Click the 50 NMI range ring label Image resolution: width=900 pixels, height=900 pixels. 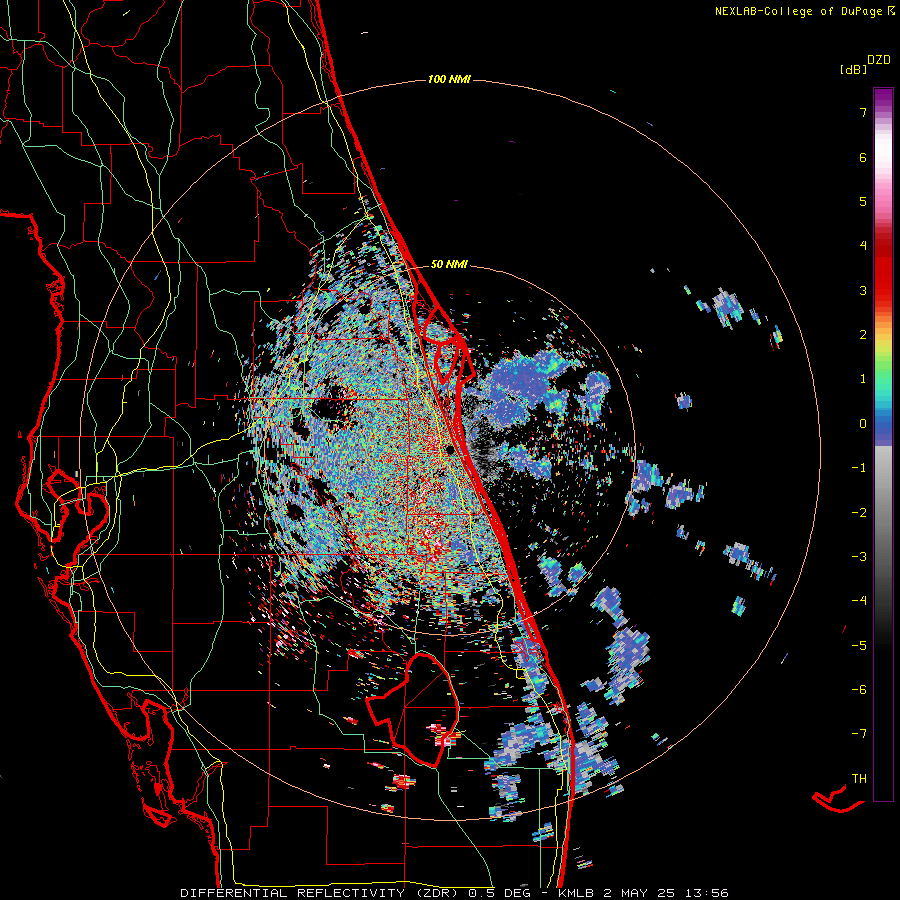pyautogui.click(x=449, y=264)
